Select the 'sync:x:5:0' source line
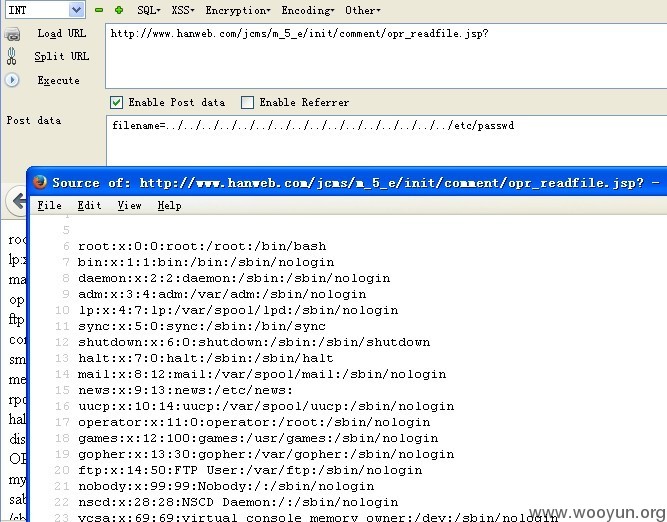Viewport: 667px width, 522px height. click(202, 326)
